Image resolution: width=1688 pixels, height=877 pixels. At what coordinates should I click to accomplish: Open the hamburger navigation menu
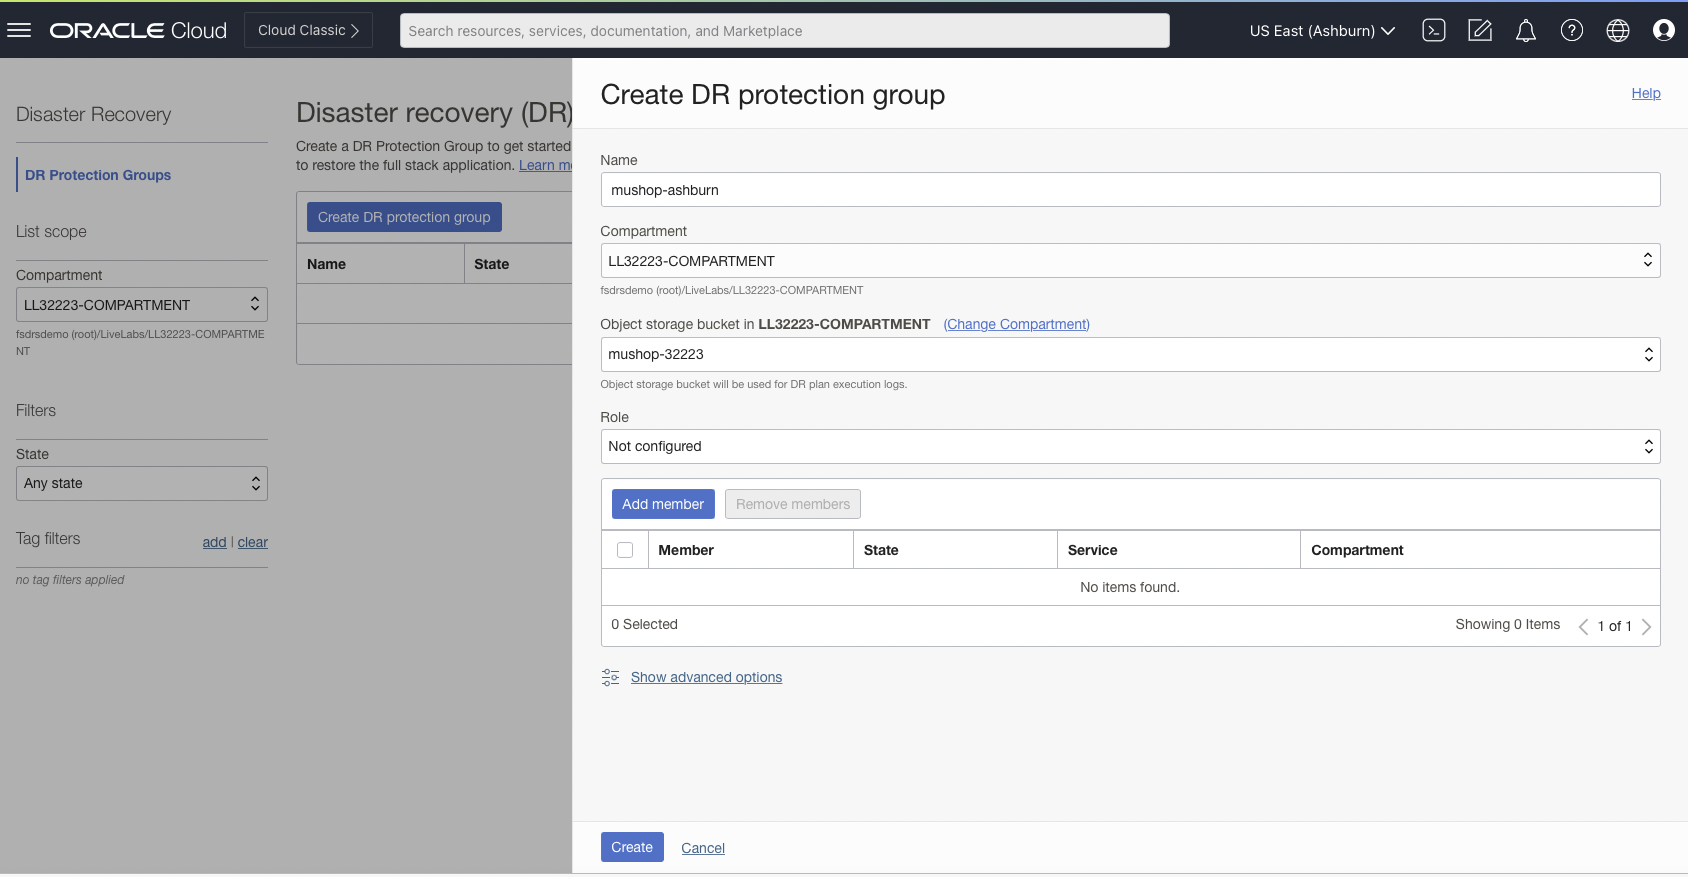point(19,30)
